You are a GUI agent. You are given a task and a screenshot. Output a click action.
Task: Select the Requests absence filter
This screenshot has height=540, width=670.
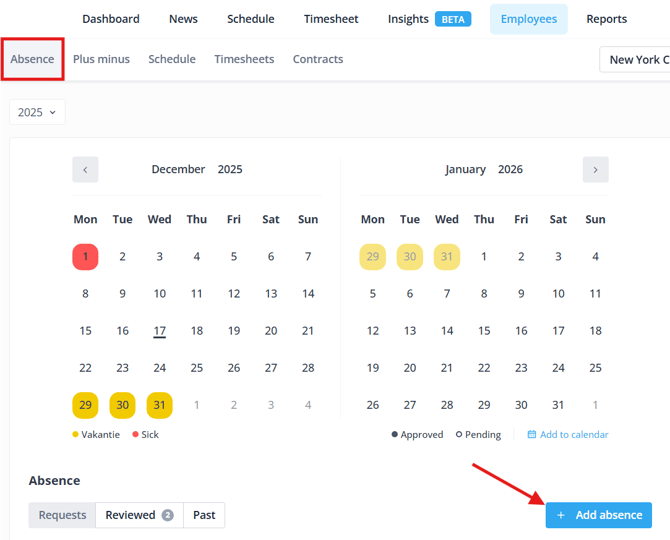(x=62, y=515)
